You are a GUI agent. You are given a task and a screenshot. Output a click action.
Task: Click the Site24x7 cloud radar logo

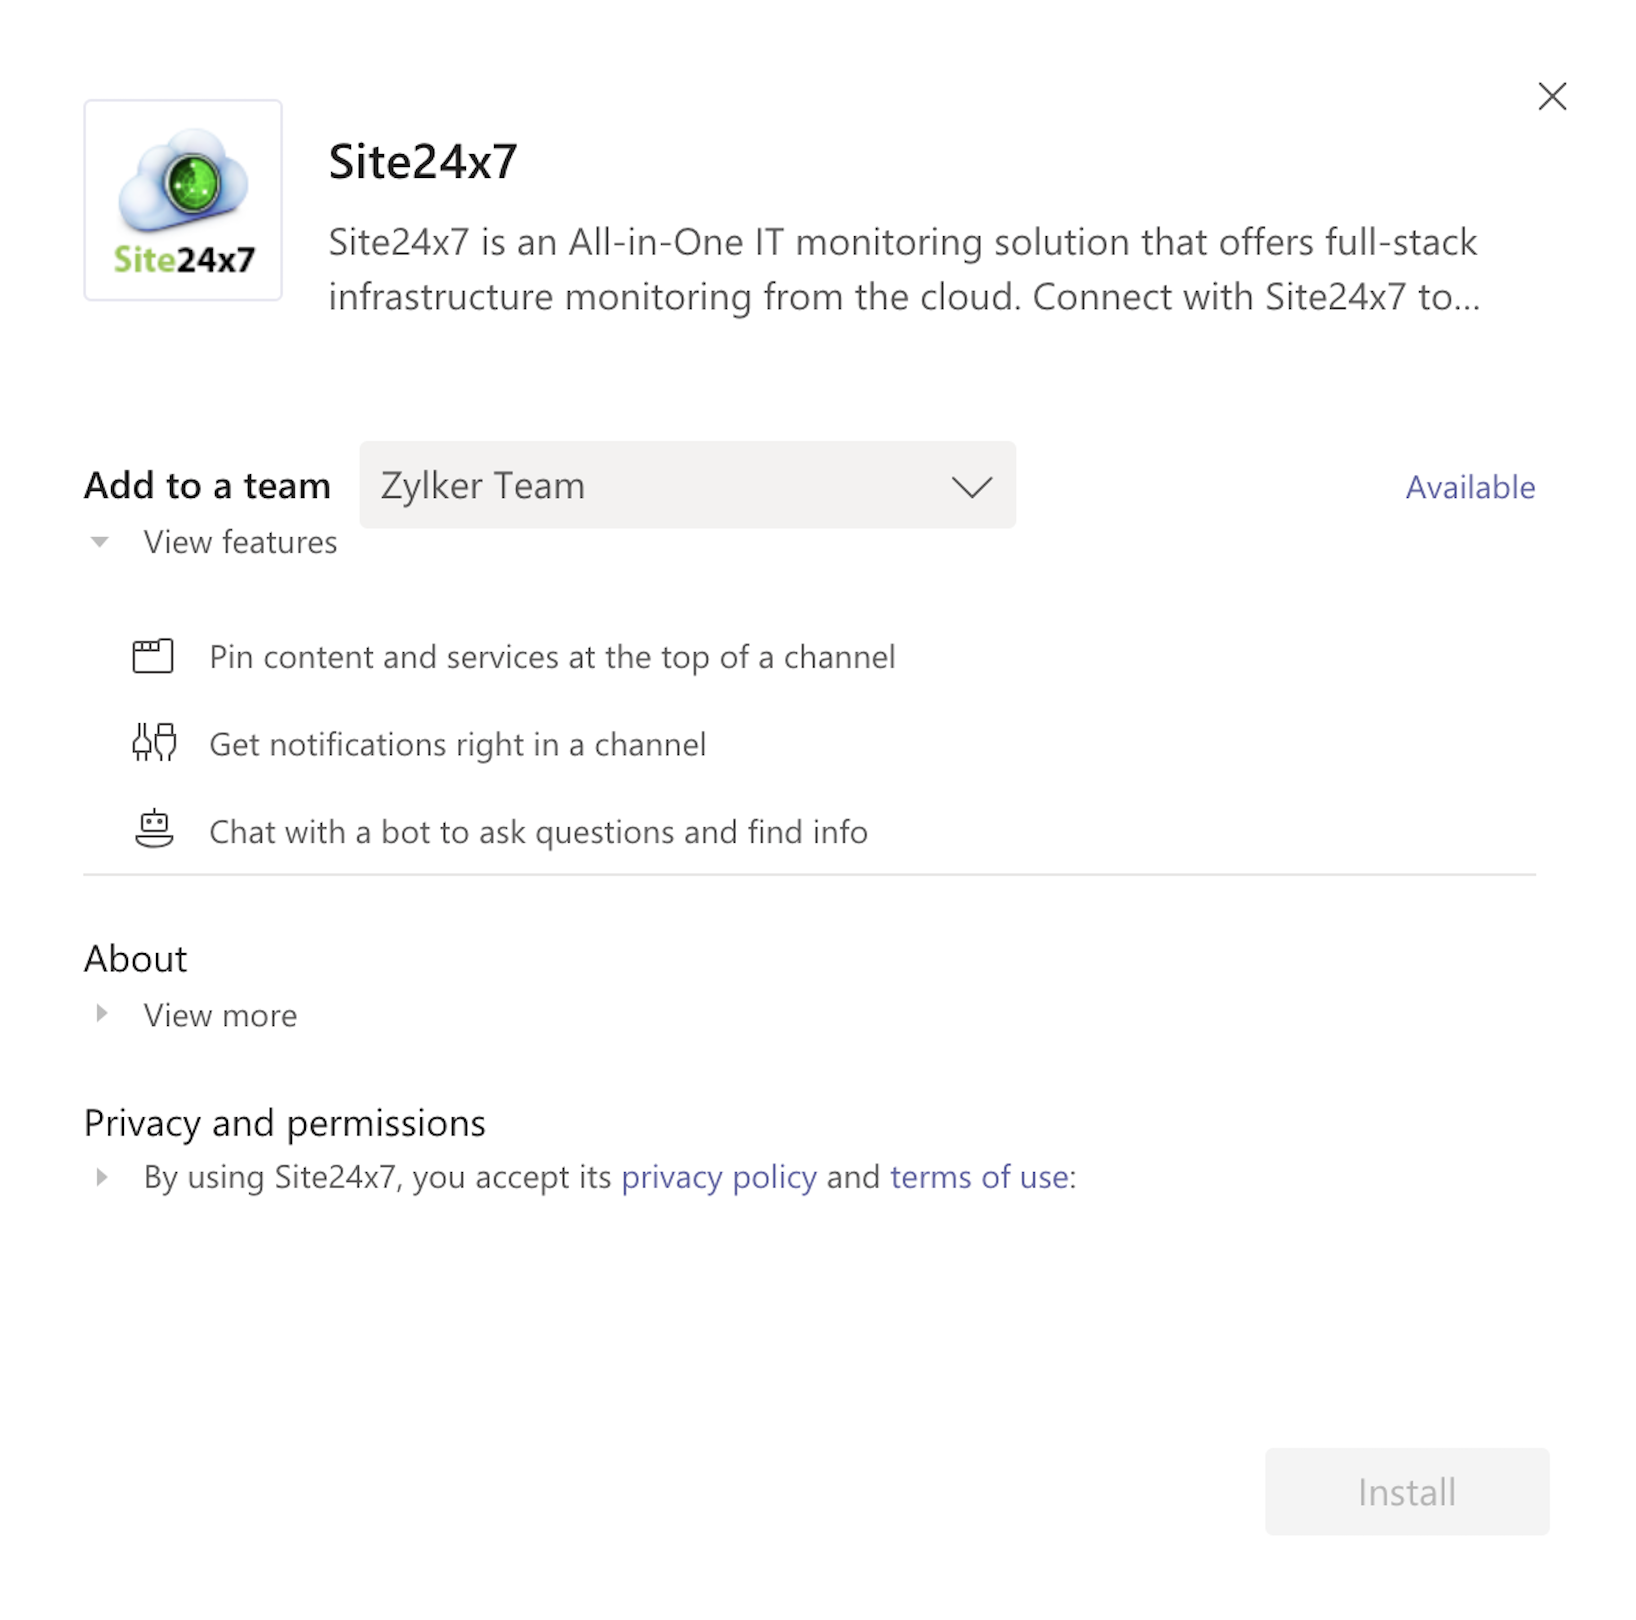(183, 199)
